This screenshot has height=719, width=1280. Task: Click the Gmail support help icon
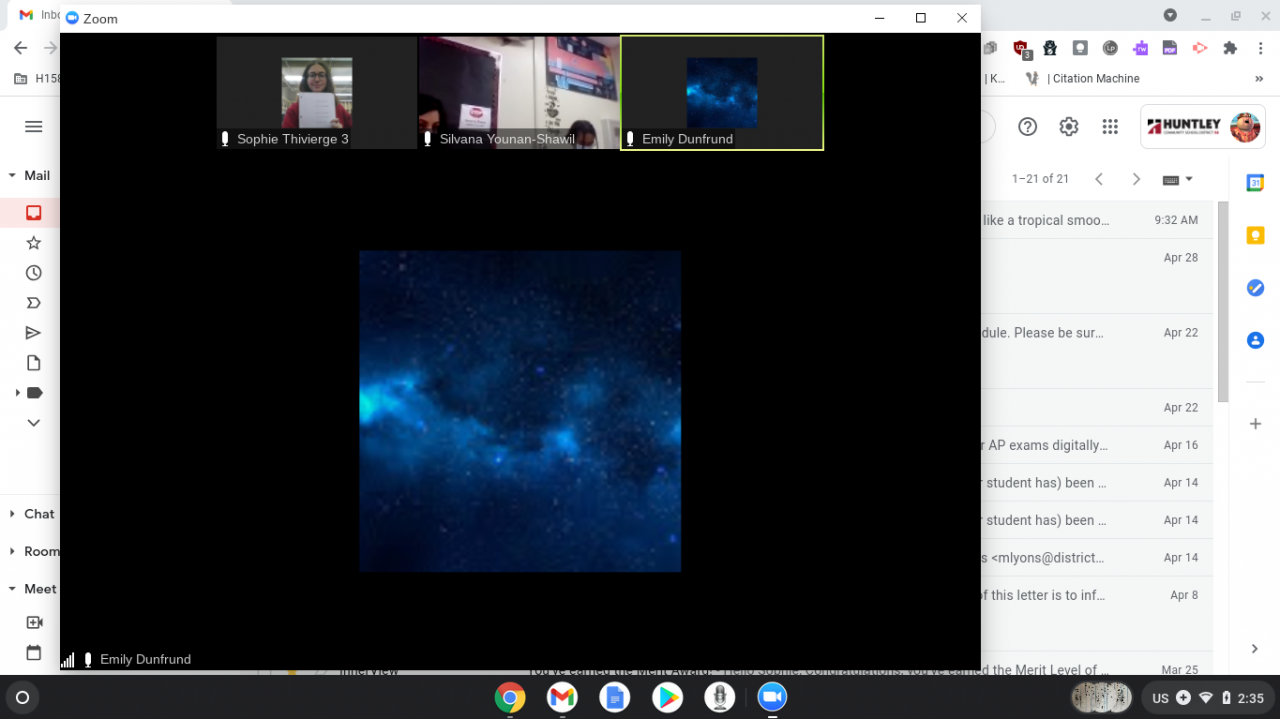click(x=1027, y=127)
